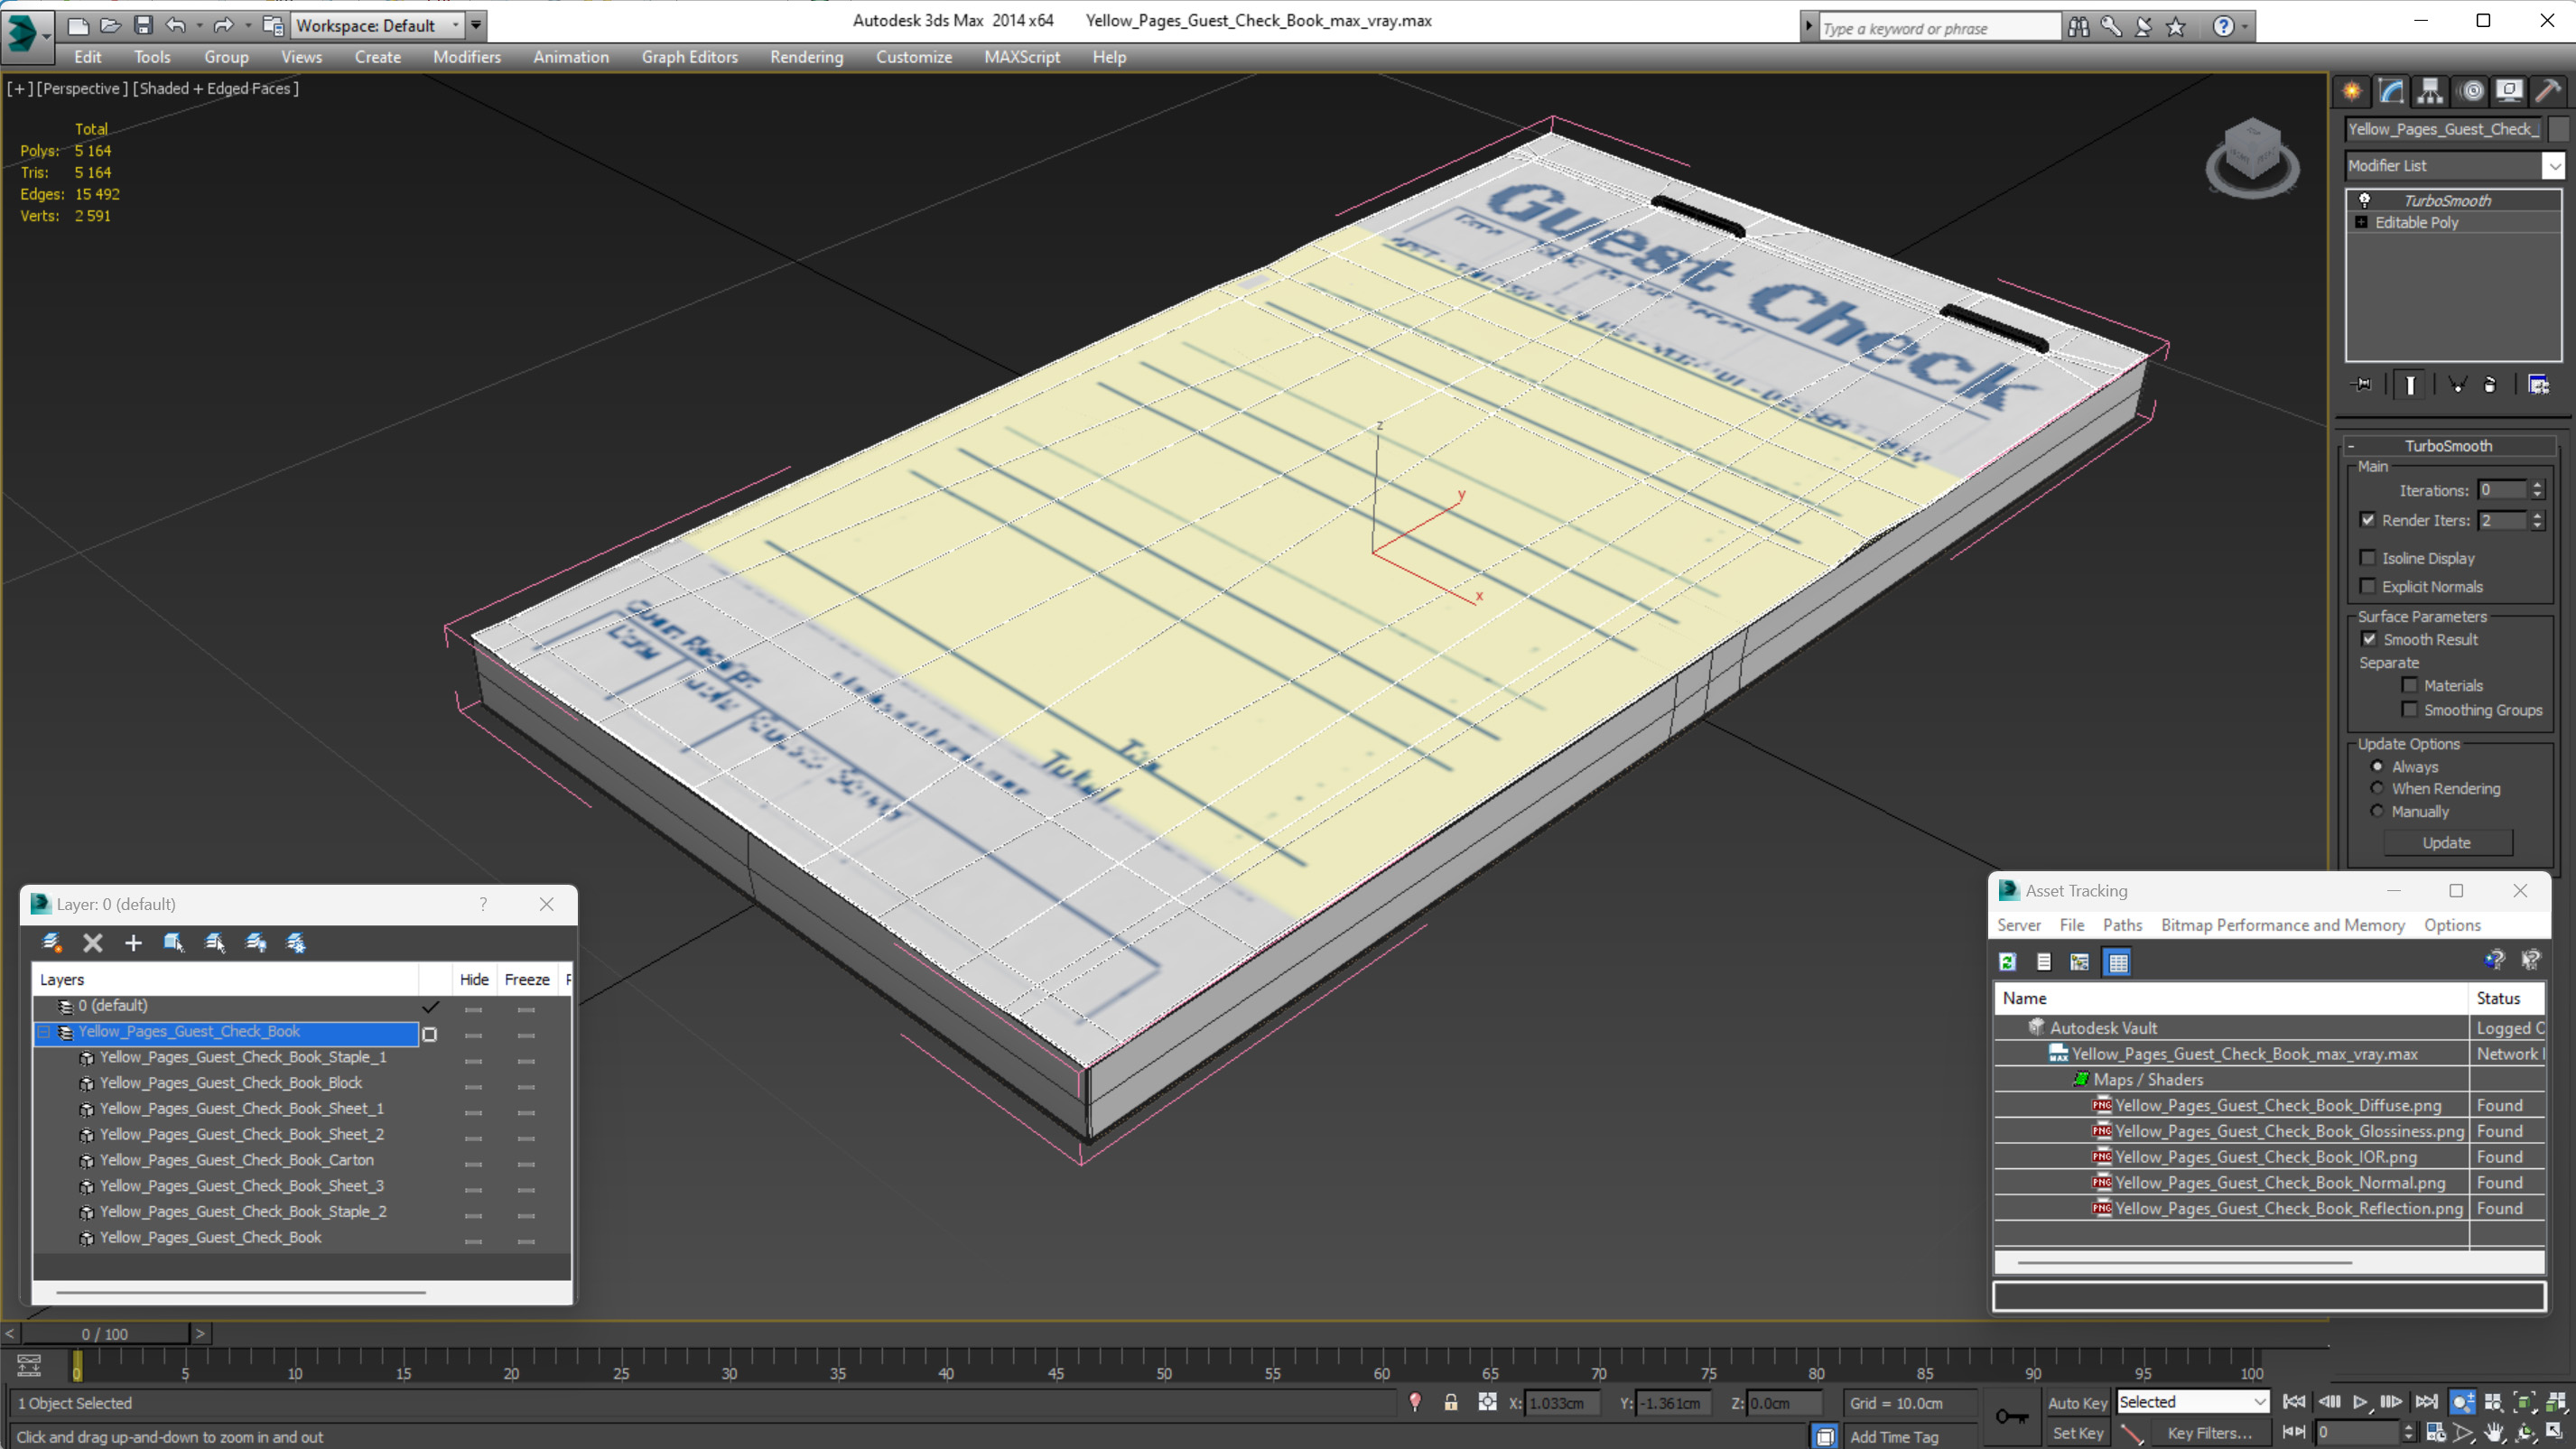Click the Undo arrow icon
Image resolution: width=2576 pixels, height=1449 pixels.
[x=176, y=25]
